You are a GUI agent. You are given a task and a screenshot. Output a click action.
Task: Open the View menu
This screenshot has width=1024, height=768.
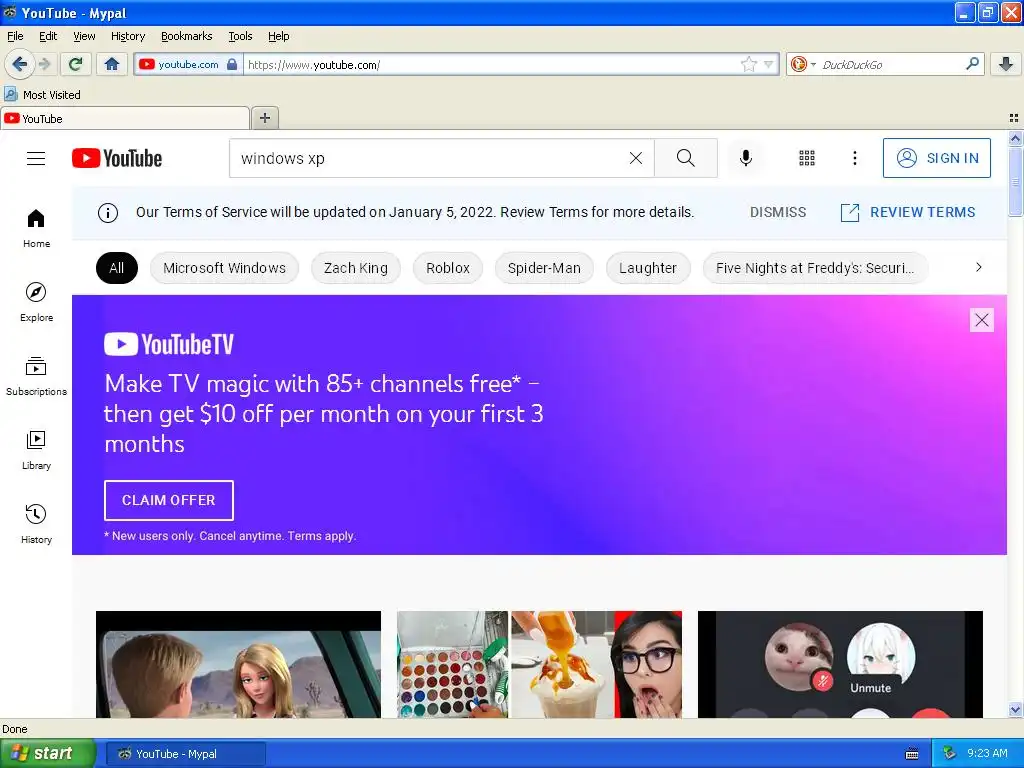pyautogui.click(x=84, y=36)
